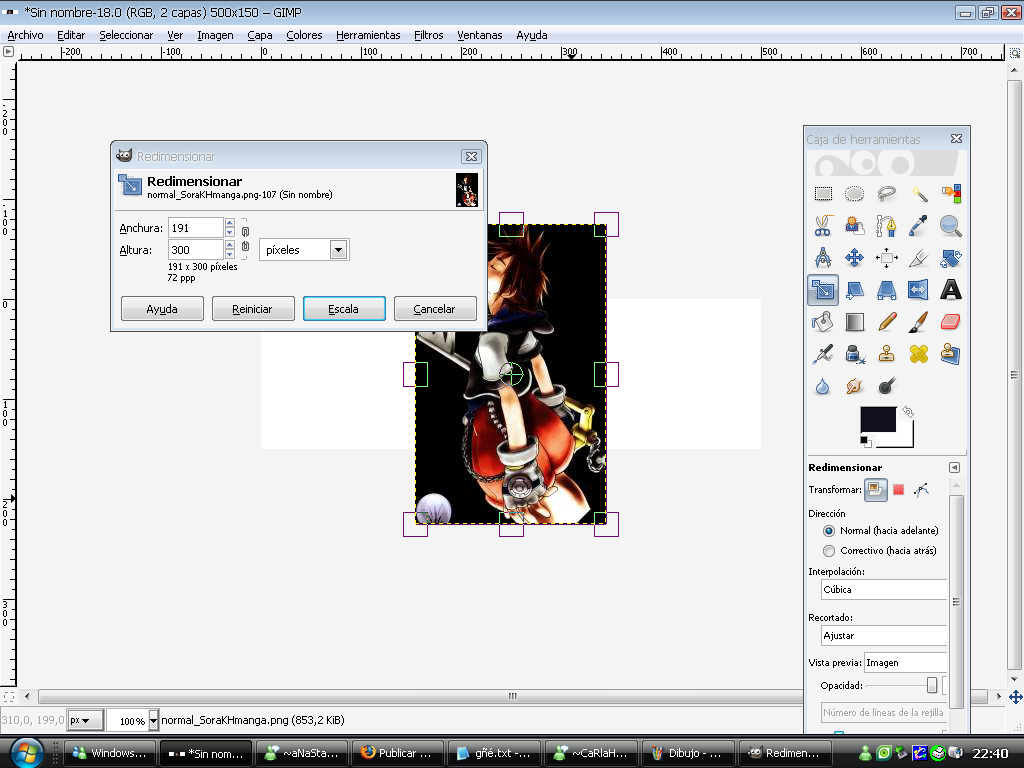Select the Clone stamp tool
The width and height of the screenshot is (1024, 768).
pos(886,354)
